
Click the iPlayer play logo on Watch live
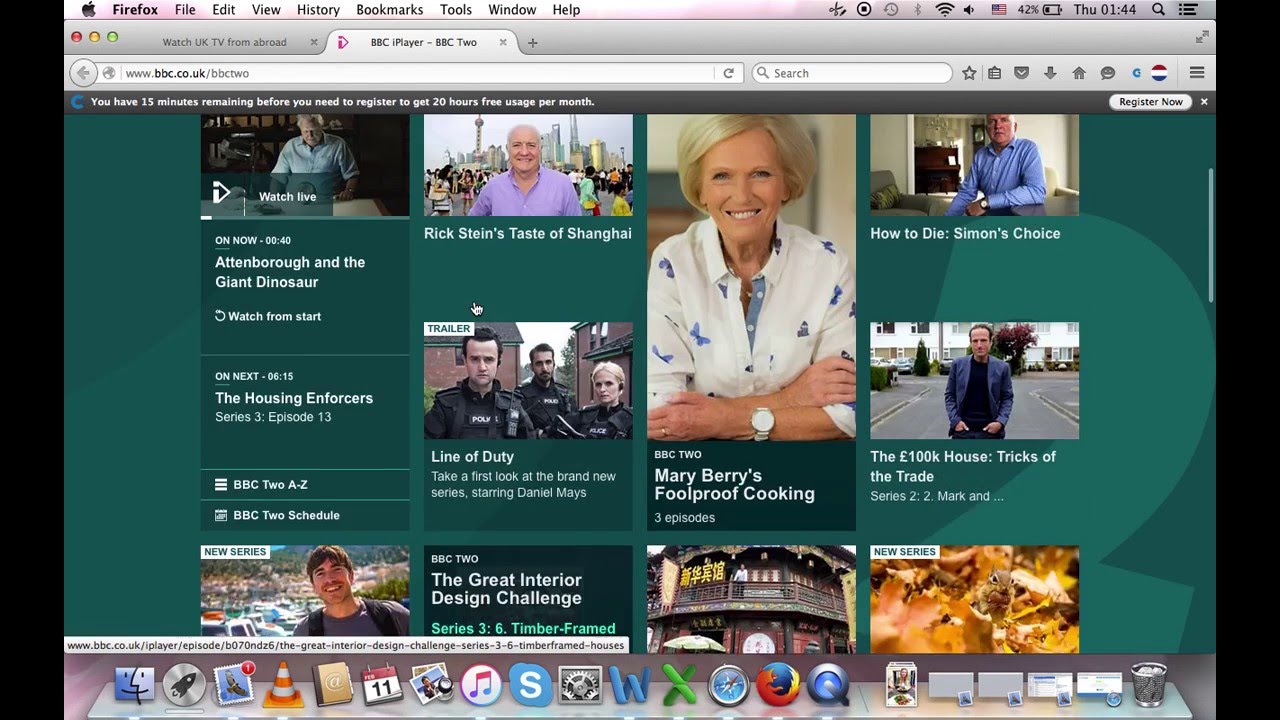pyautogui.click(x=222, y=192)
